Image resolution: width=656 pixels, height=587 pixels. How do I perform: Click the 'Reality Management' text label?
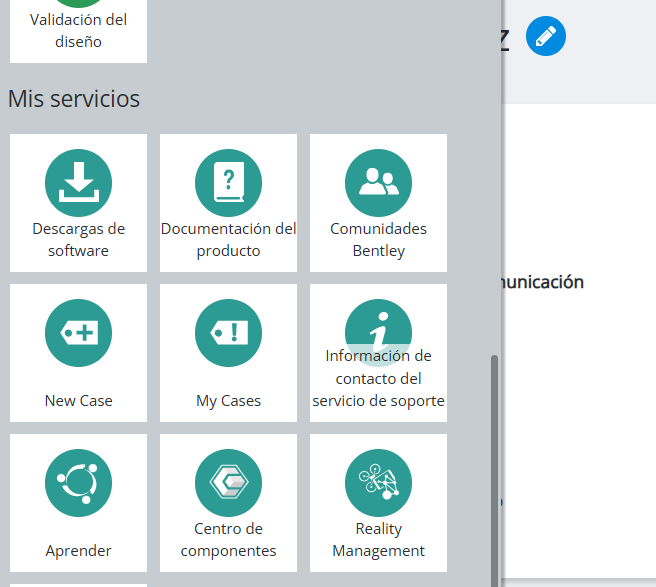tap(378, 540)
